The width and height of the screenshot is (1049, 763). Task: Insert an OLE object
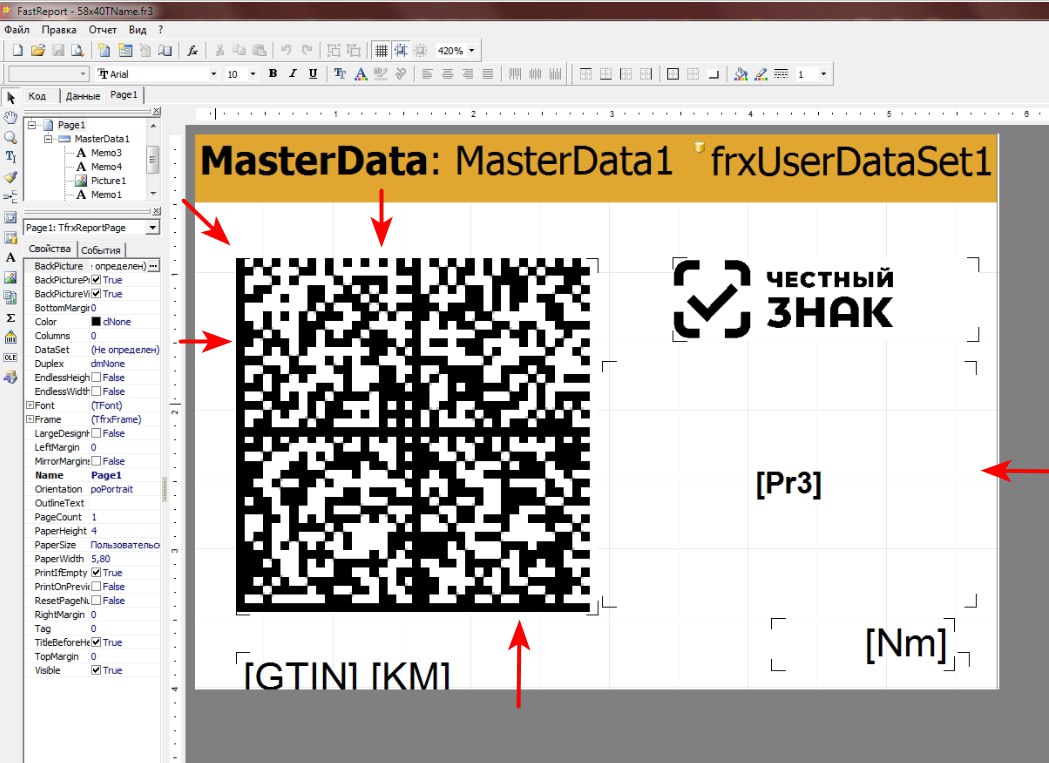click(10, 357)
